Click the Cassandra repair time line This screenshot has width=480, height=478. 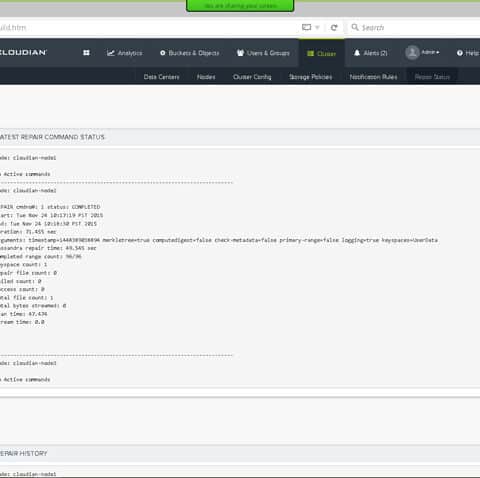click(x=48, y=248)
